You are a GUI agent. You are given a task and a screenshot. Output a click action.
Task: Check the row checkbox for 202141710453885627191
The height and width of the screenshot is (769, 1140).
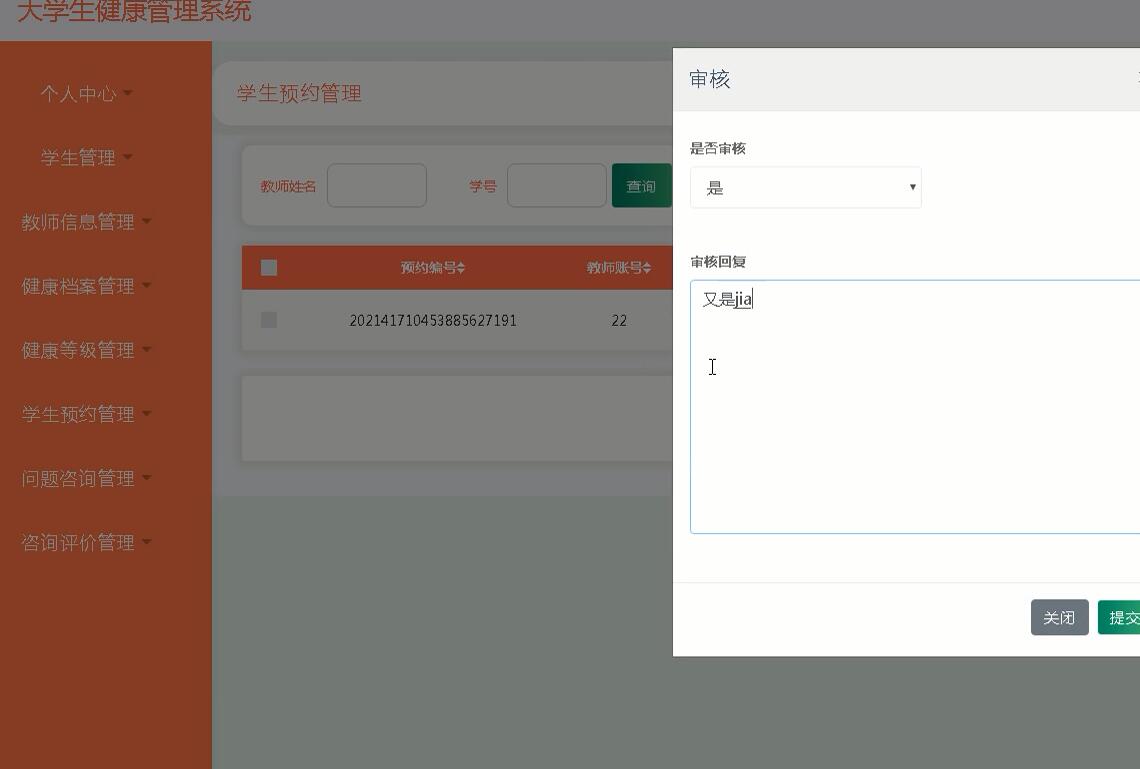pyautogui.click(x=269, y=320)
